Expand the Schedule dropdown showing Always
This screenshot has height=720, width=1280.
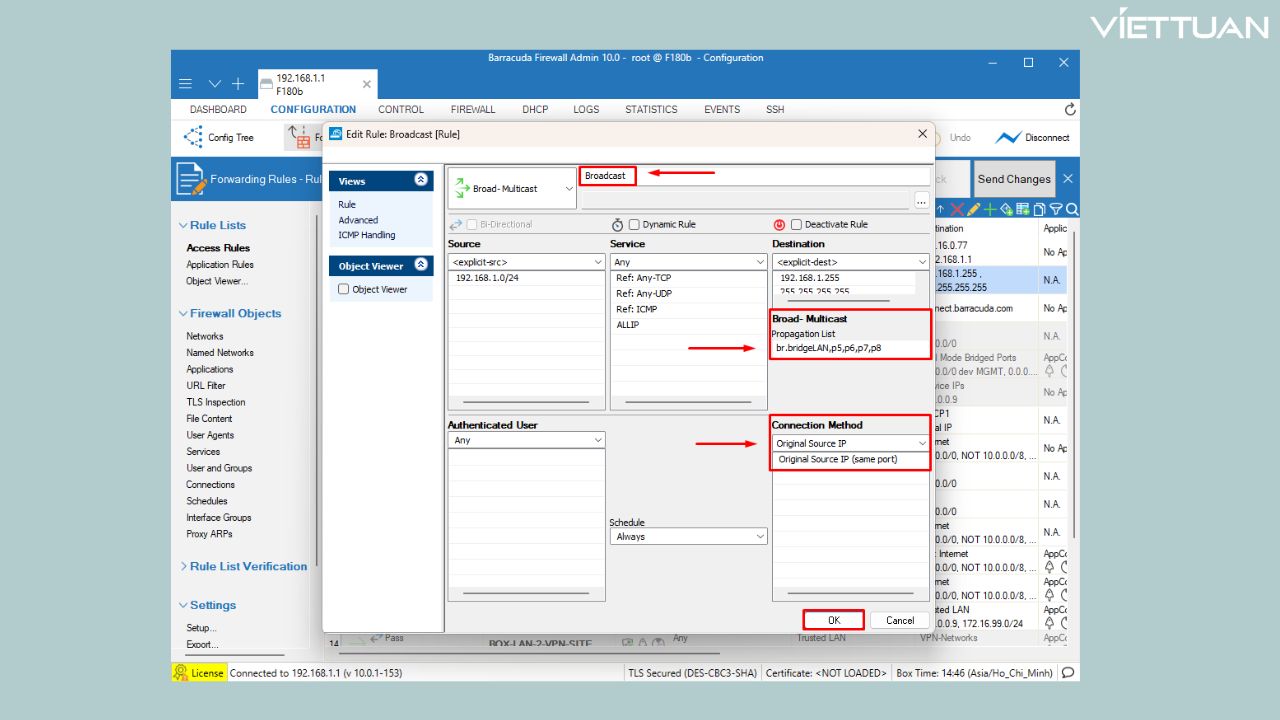tap(688, 537)
